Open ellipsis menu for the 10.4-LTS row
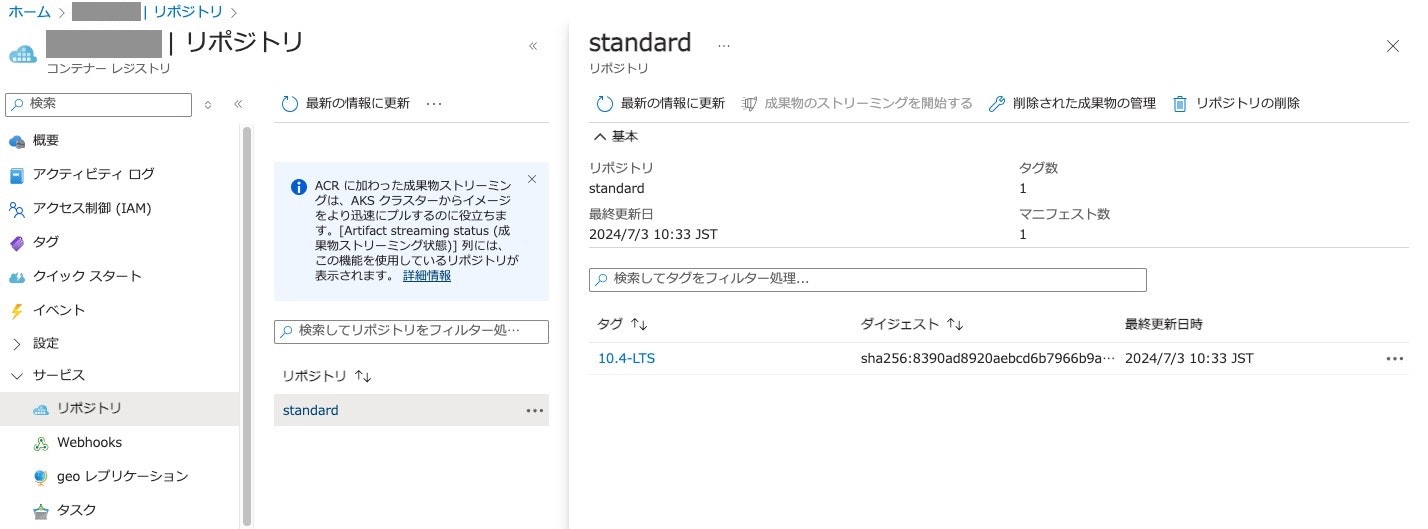1428x529 pixels. click(1395, 358)
